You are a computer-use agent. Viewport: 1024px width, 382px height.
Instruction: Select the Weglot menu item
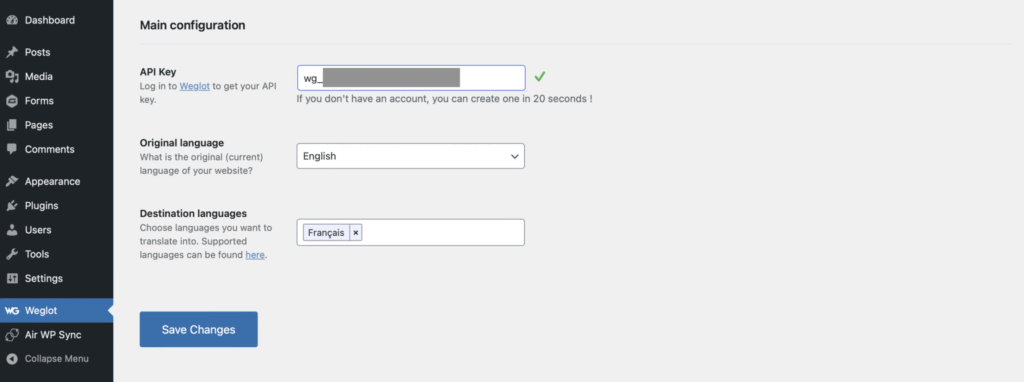click(x=56, y=311)
